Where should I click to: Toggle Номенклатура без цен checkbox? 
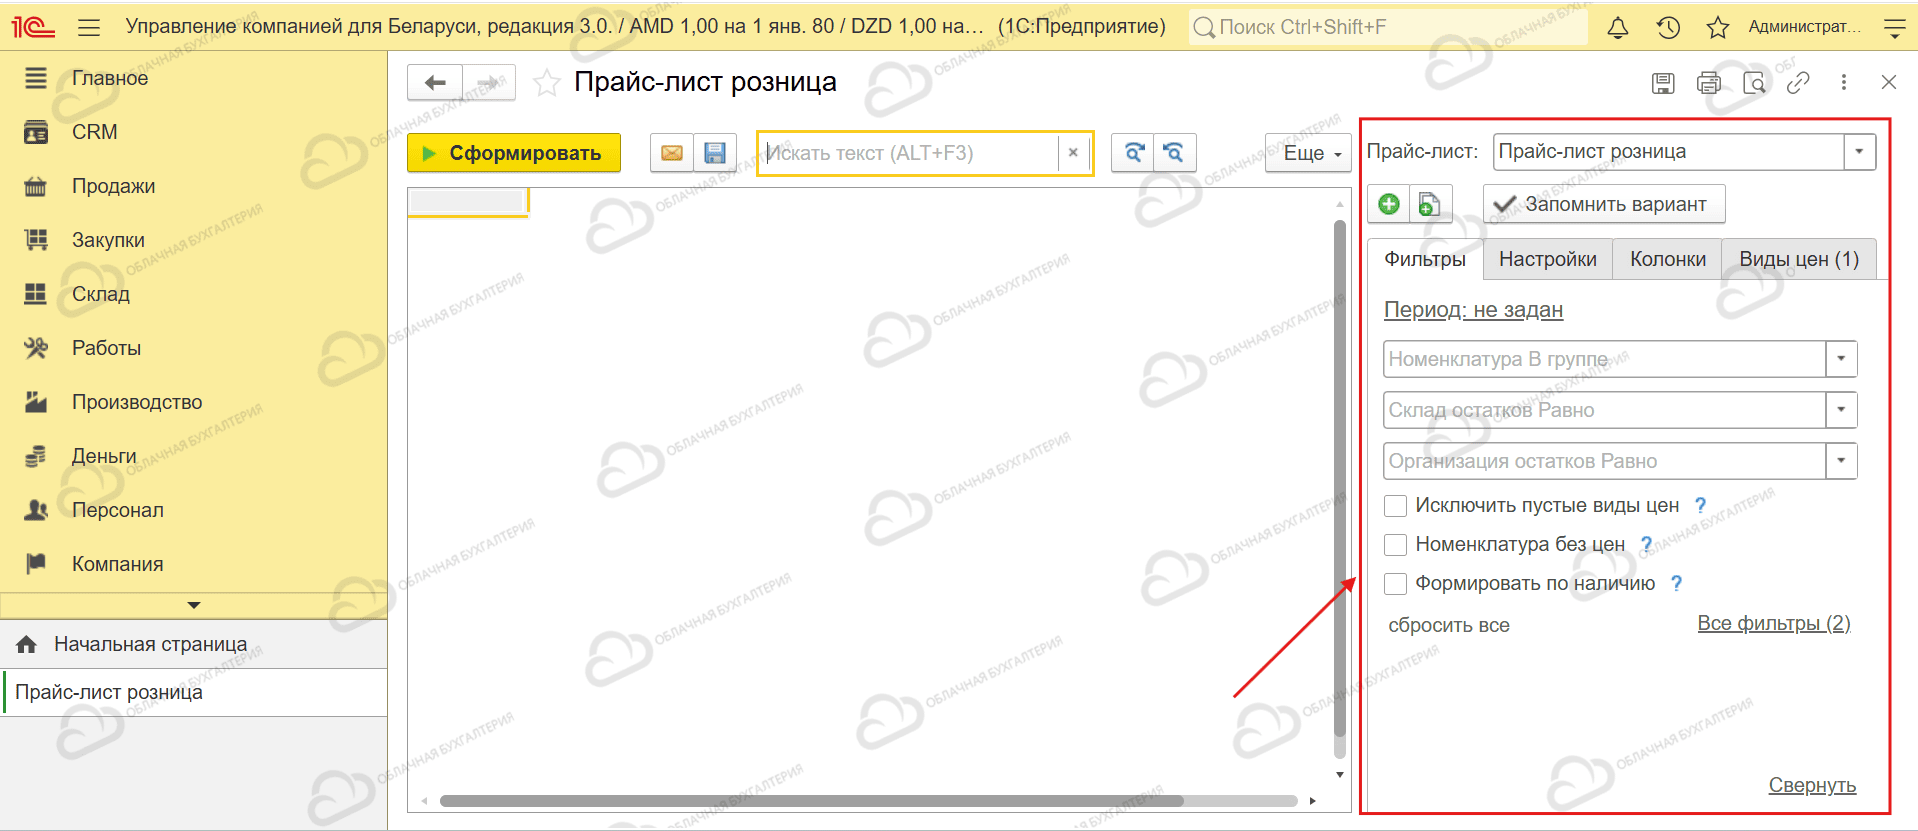coord(1395,545)
